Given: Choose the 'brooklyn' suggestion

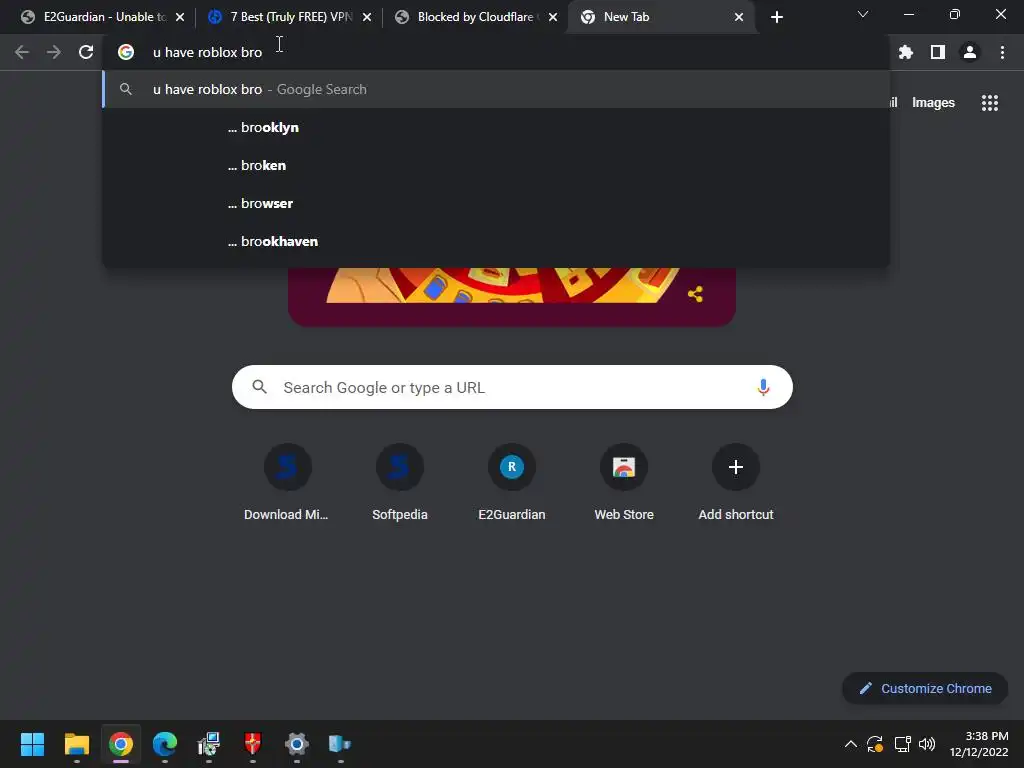Looking at the screenshot, I should tap(496, 127).
